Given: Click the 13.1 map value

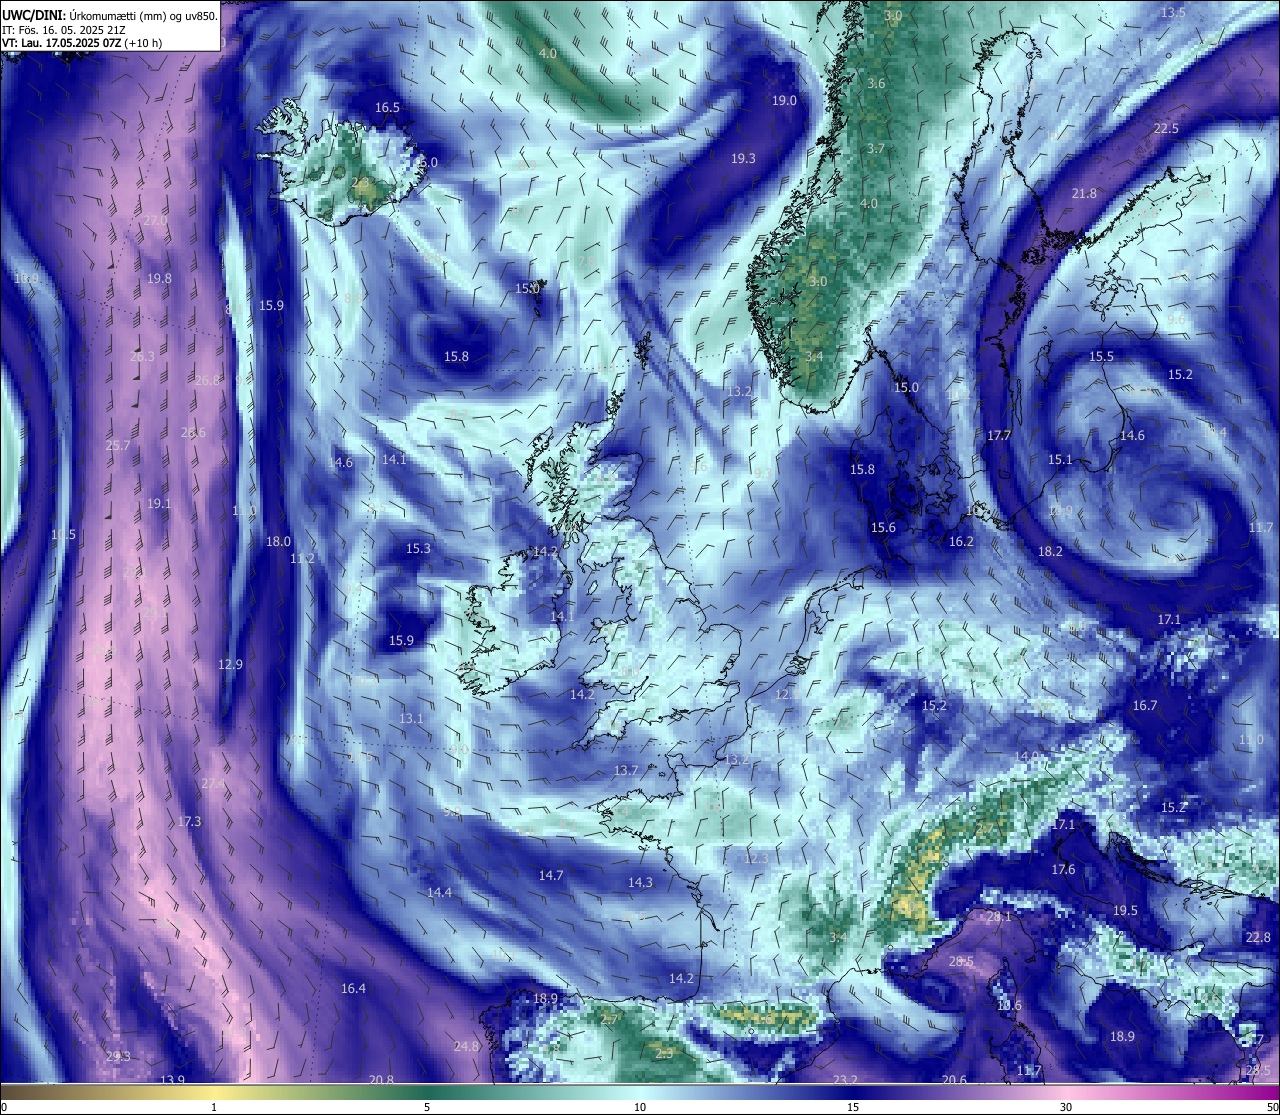Looking at the screenshot, I should point(411,718).
